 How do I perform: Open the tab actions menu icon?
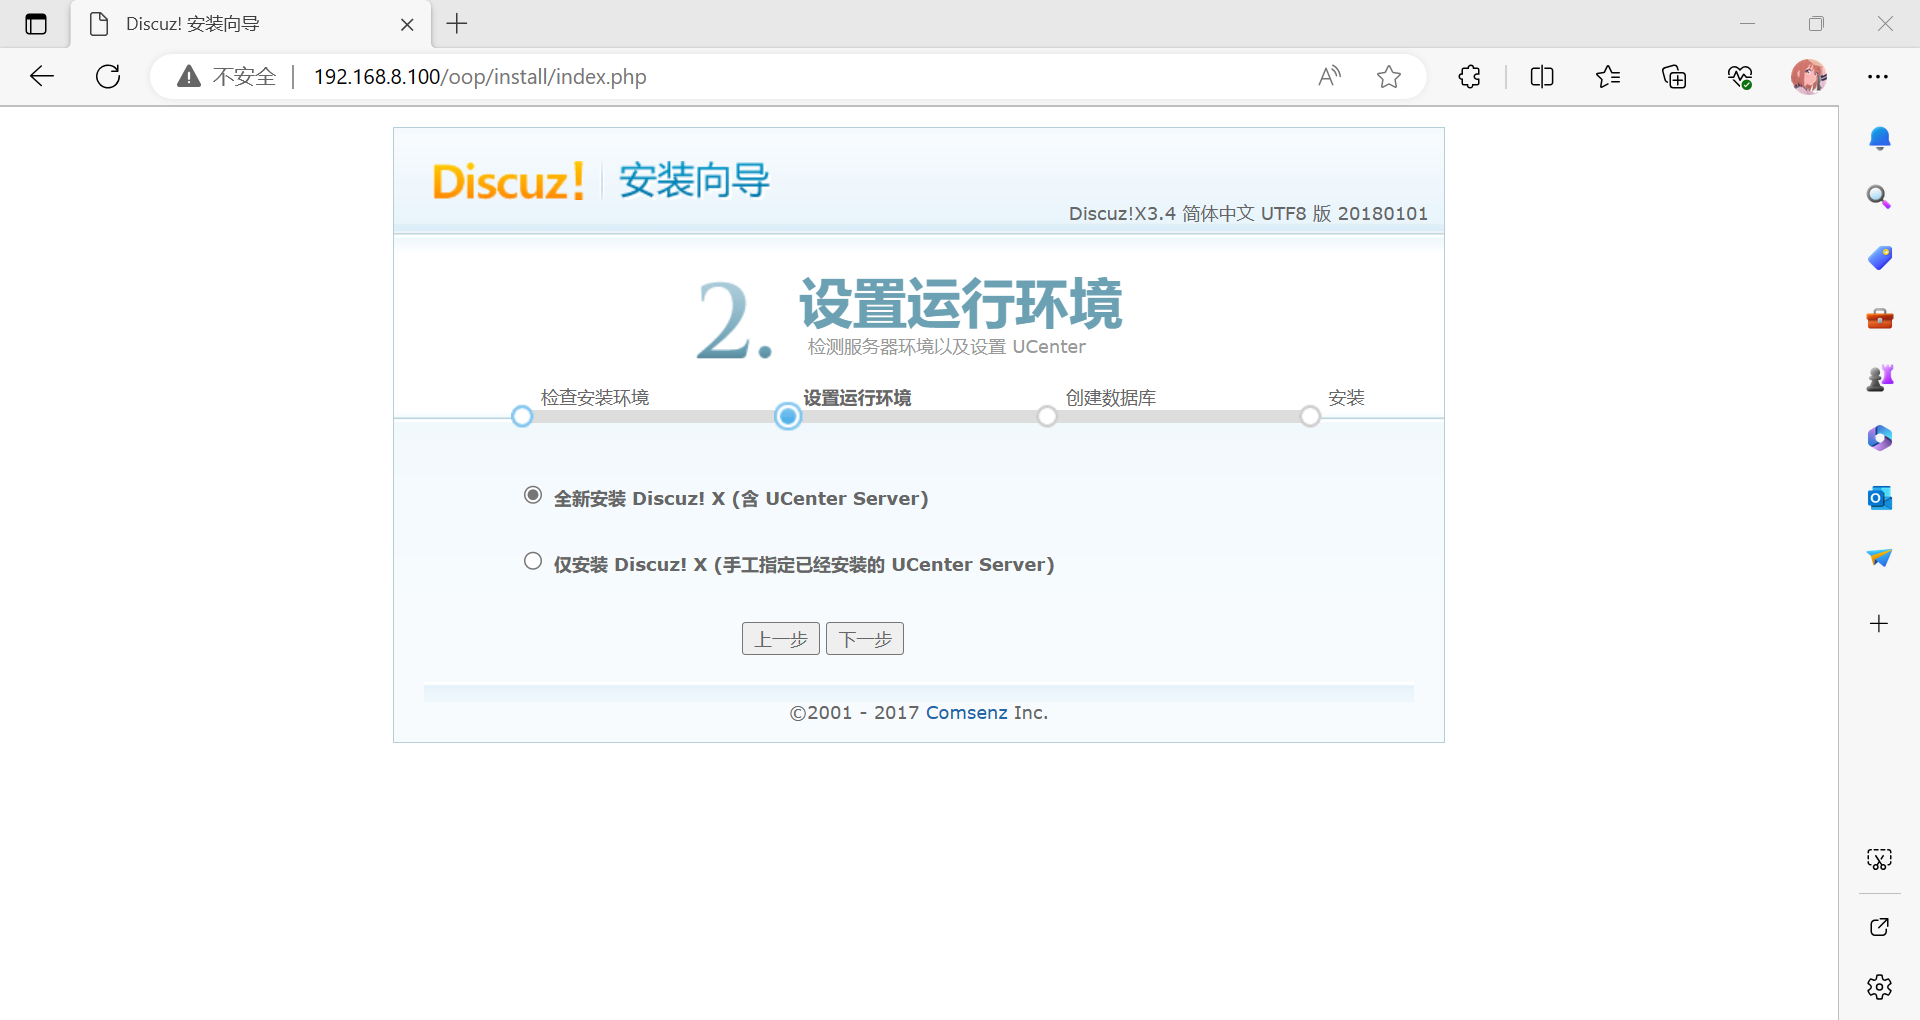click(x=36, y=24)
